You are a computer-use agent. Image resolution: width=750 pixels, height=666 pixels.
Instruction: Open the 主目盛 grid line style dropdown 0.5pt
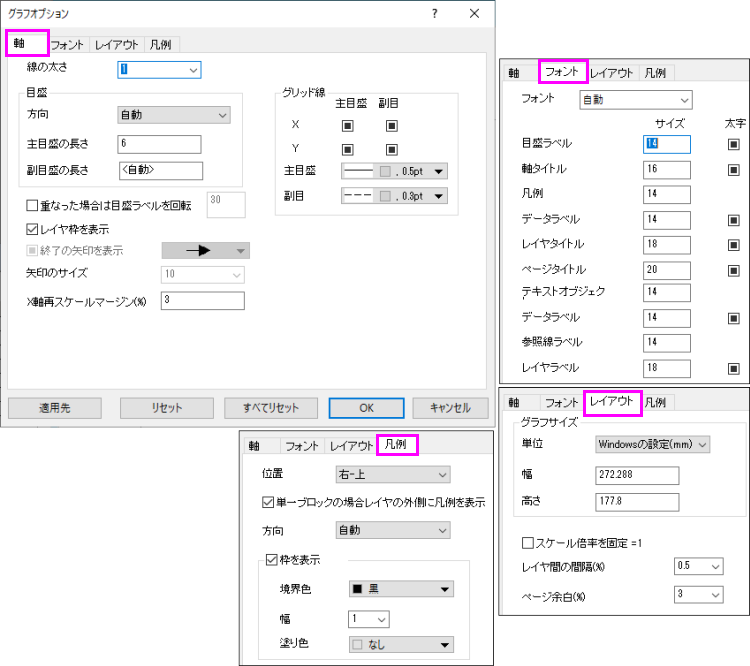pos(395,171)
